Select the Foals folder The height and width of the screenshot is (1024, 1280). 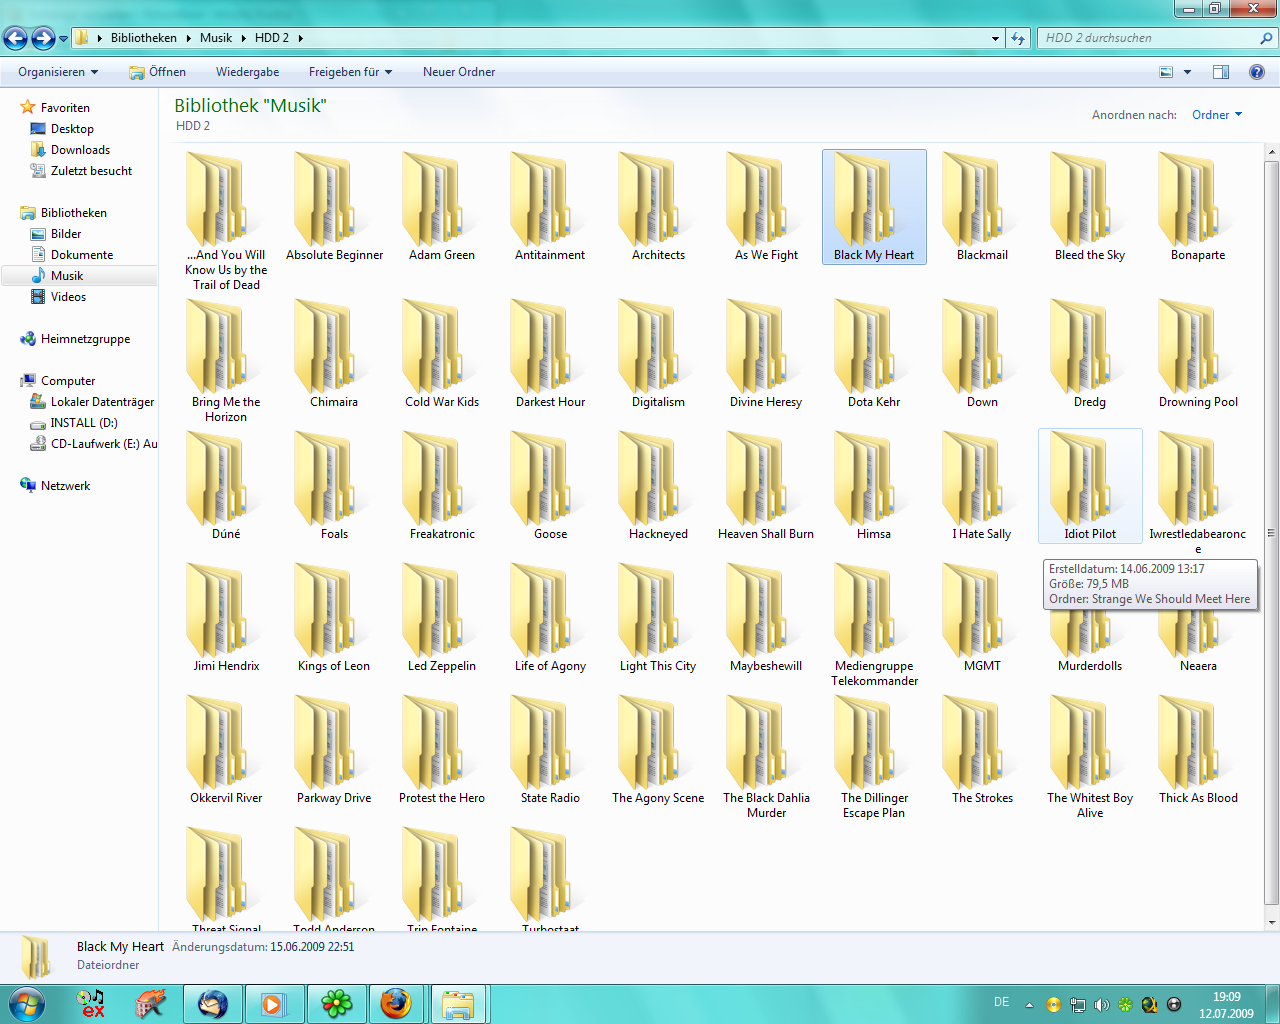click(334, 486)
